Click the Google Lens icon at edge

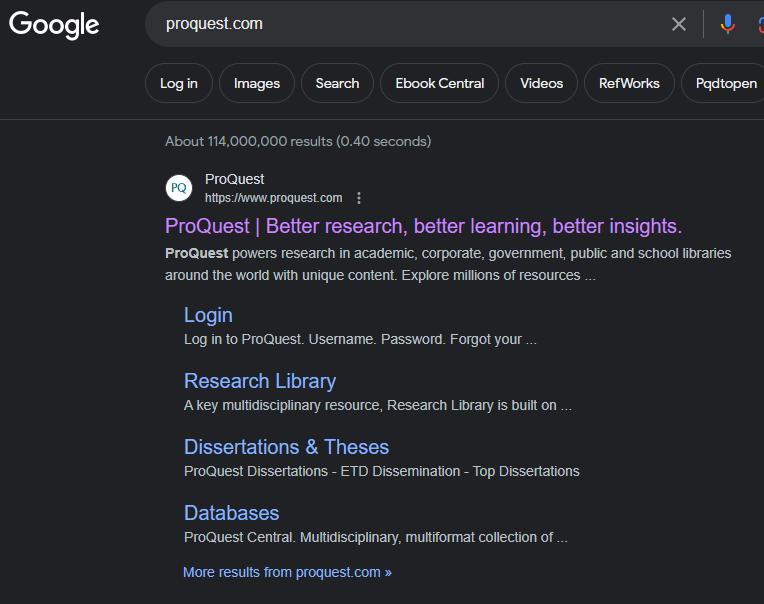pos(760,24)
